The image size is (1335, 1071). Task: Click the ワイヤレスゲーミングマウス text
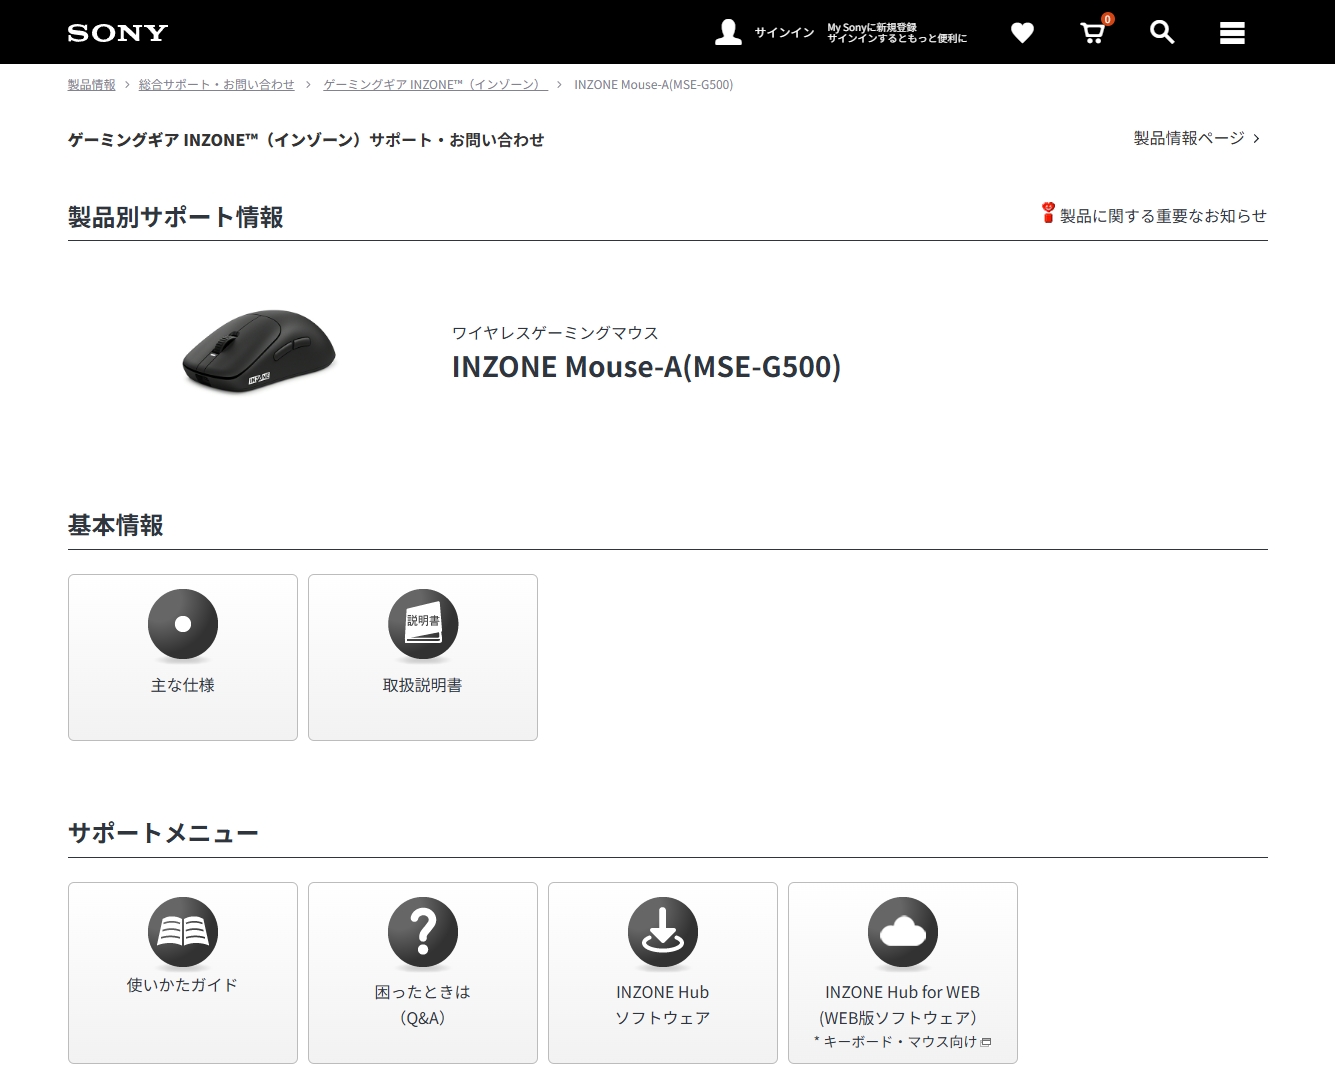[x=555, y=333]
